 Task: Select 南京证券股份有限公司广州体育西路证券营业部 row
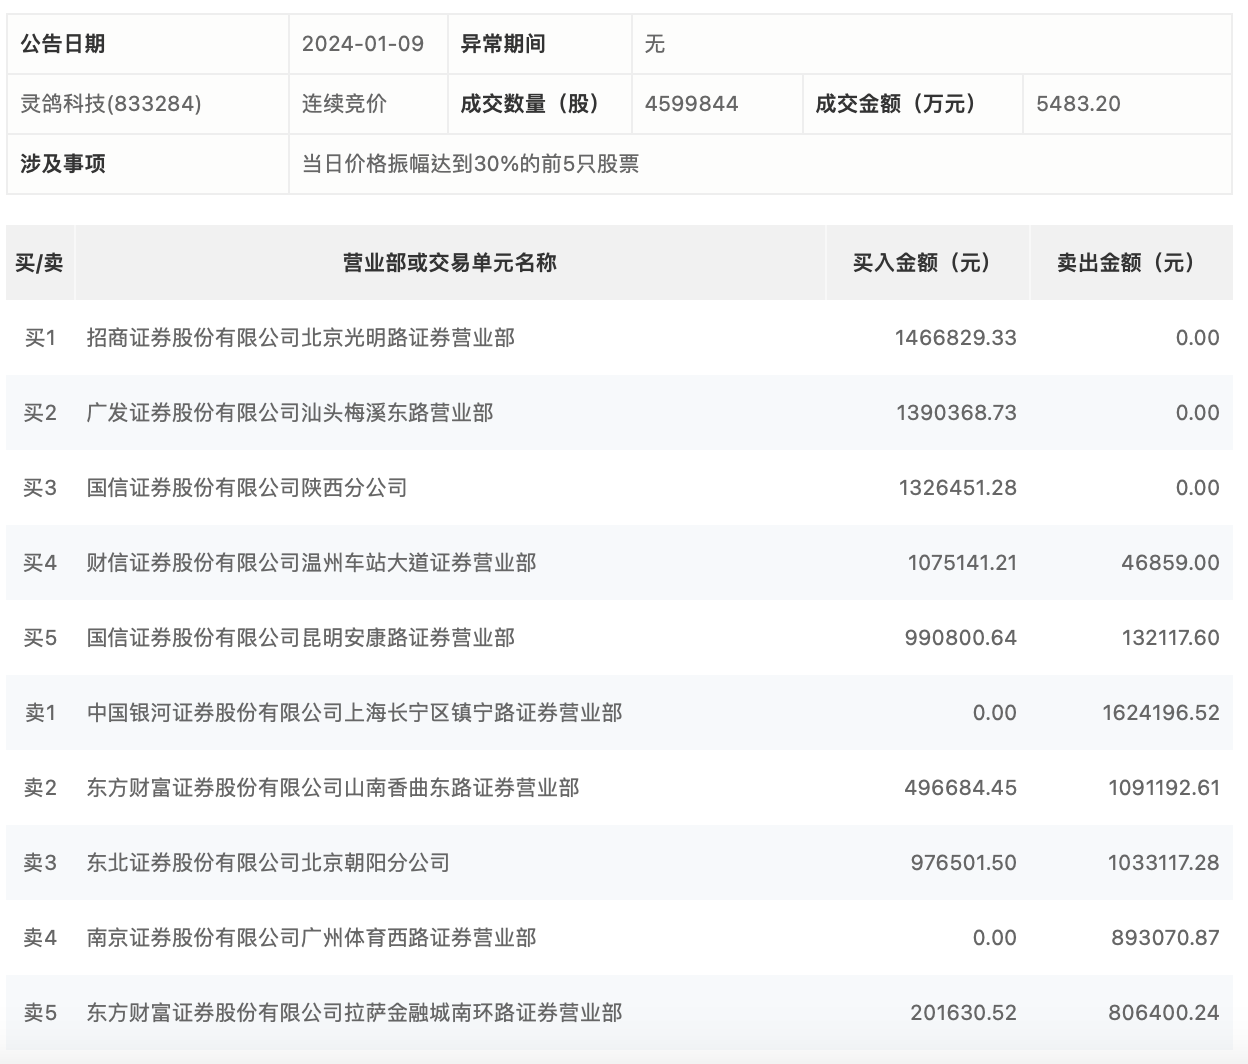(619, 938)
